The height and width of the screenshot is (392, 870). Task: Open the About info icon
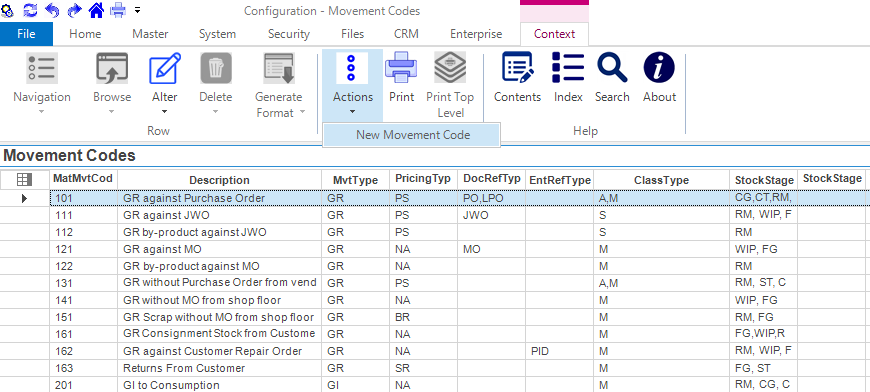pos(659,68)
